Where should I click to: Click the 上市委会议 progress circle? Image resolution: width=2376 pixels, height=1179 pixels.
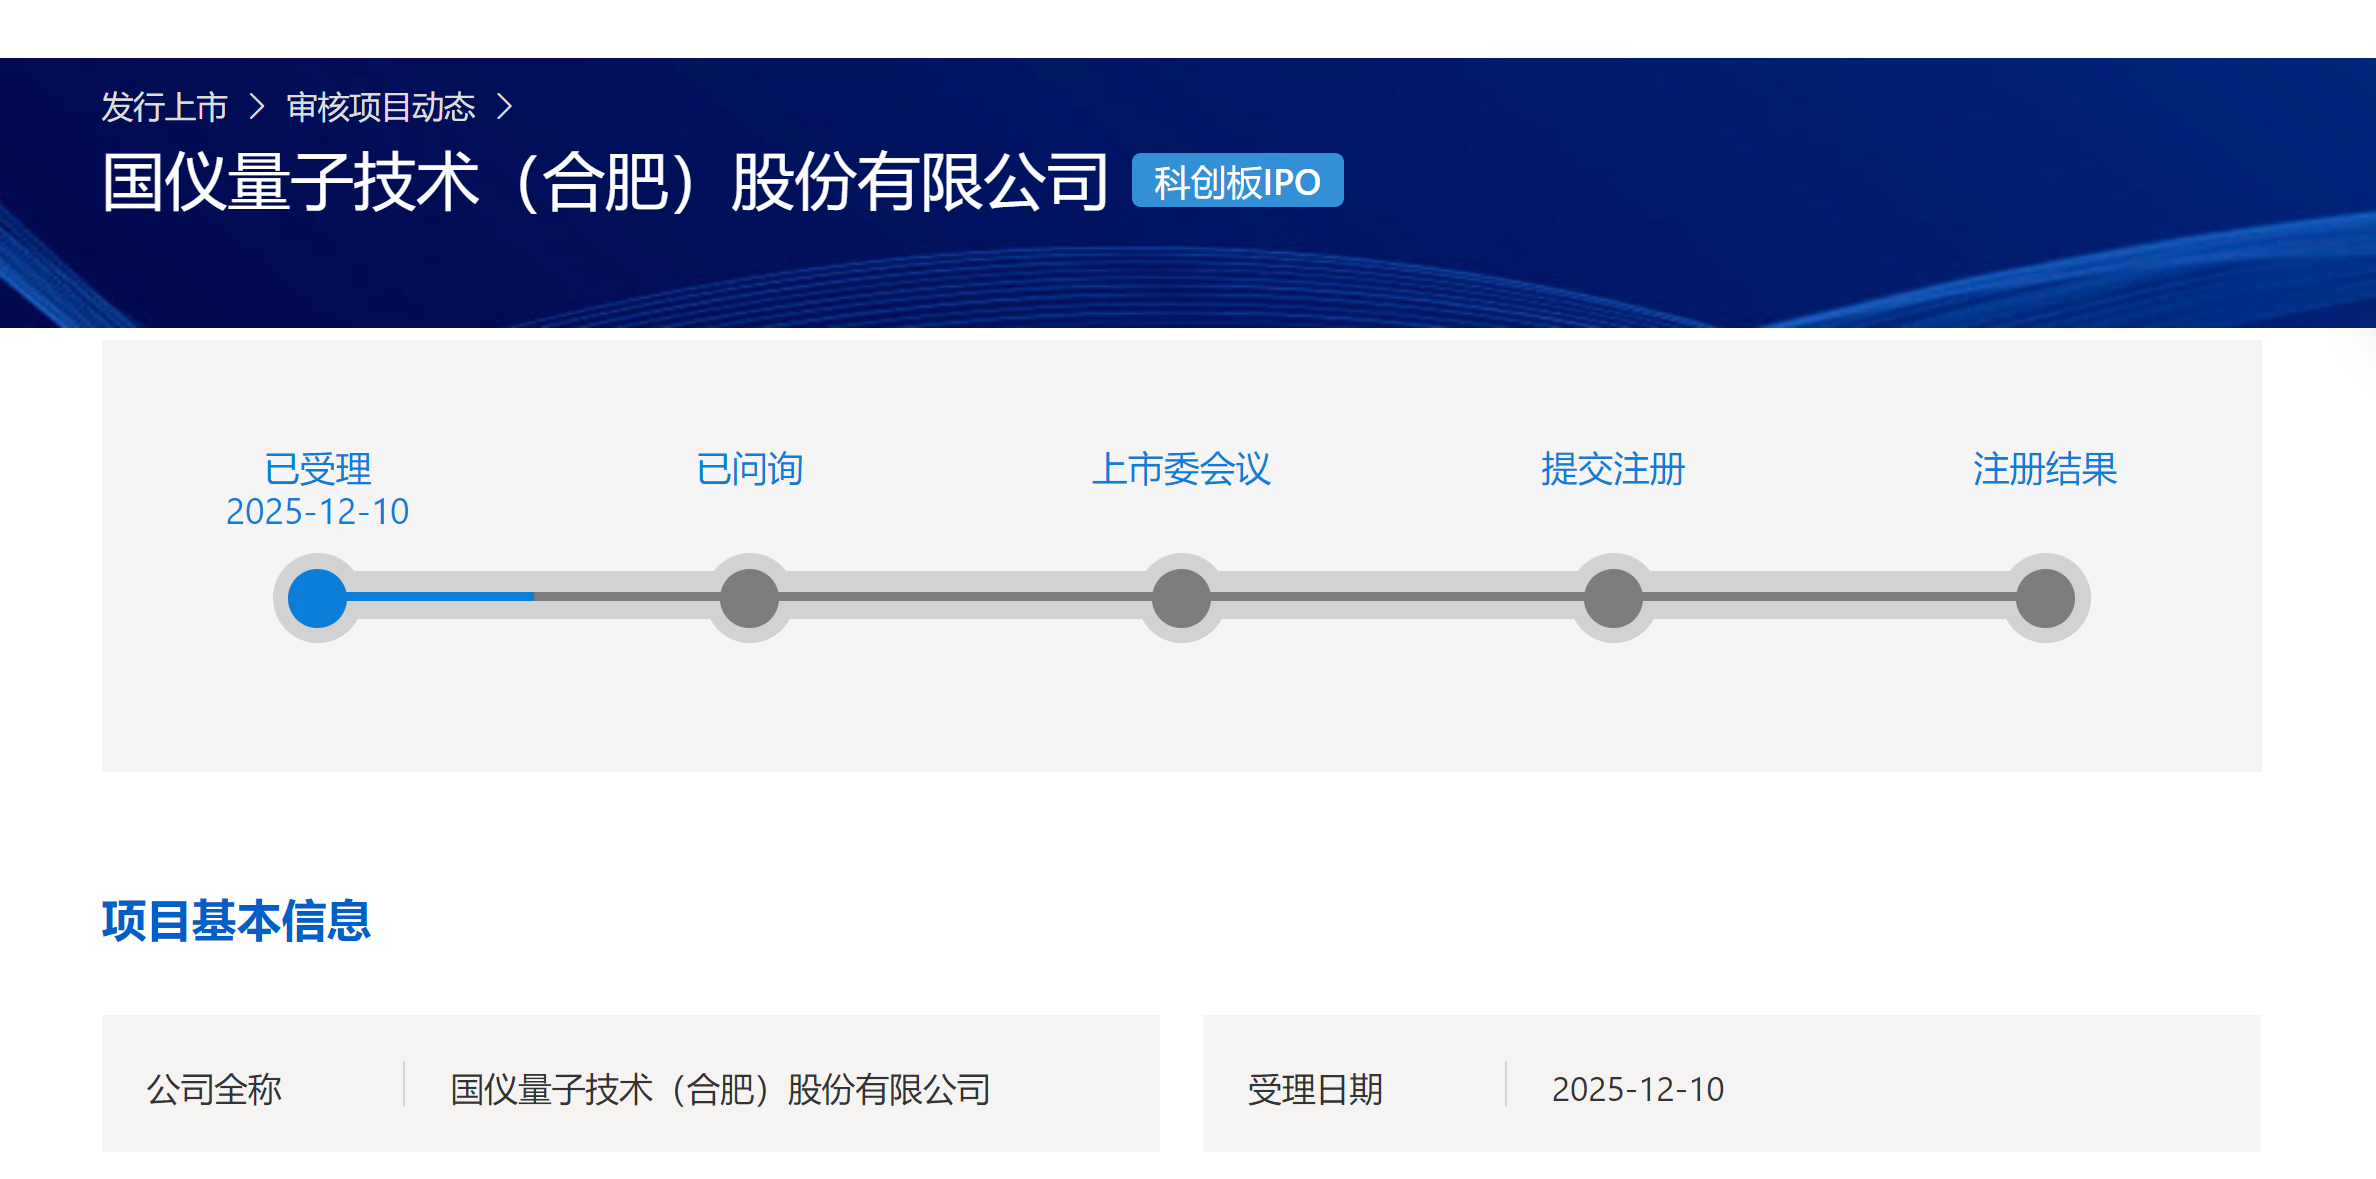[x=1181, y=598]
